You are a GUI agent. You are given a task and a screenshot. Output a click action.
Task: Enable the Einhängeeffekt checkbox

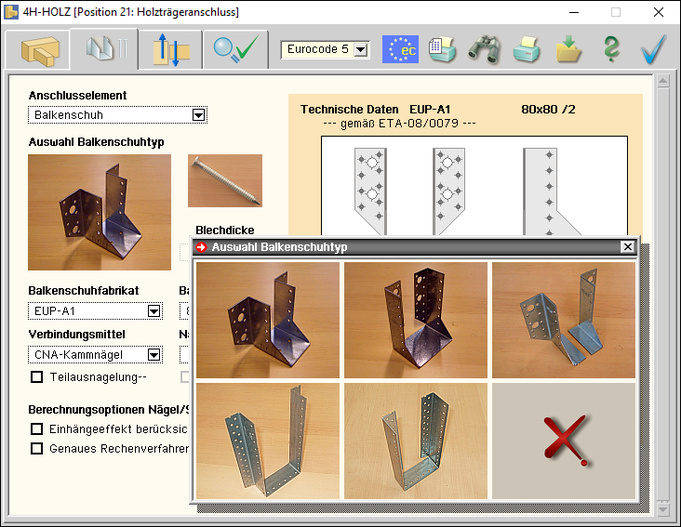(x=37, y=429)
